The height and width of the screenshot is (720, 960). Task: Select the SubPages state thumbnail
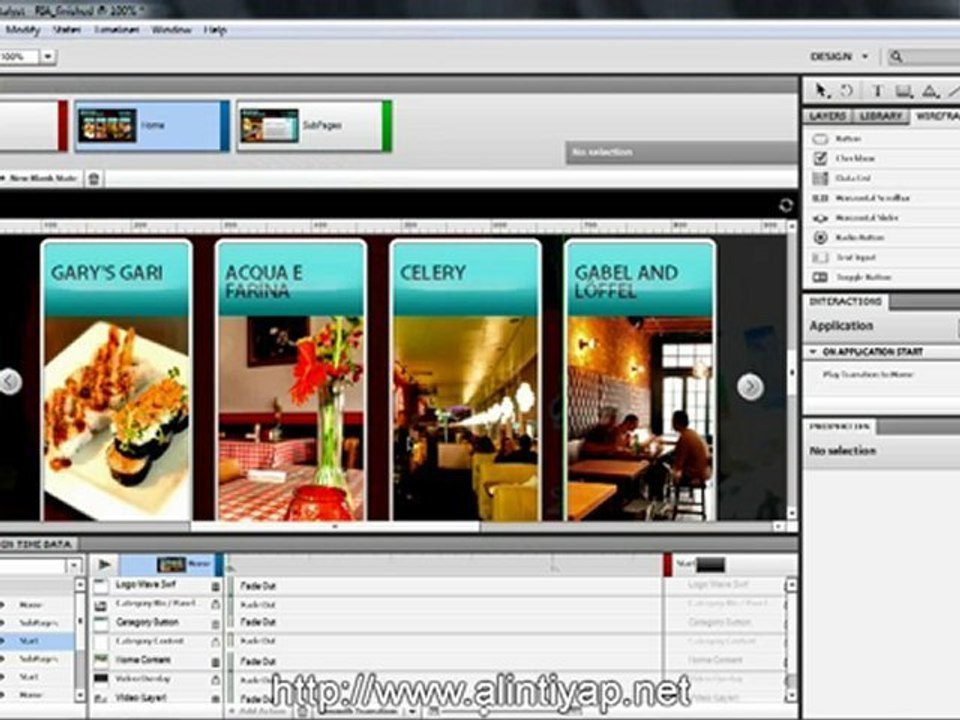pyautogui.click(x=313, y=126)
